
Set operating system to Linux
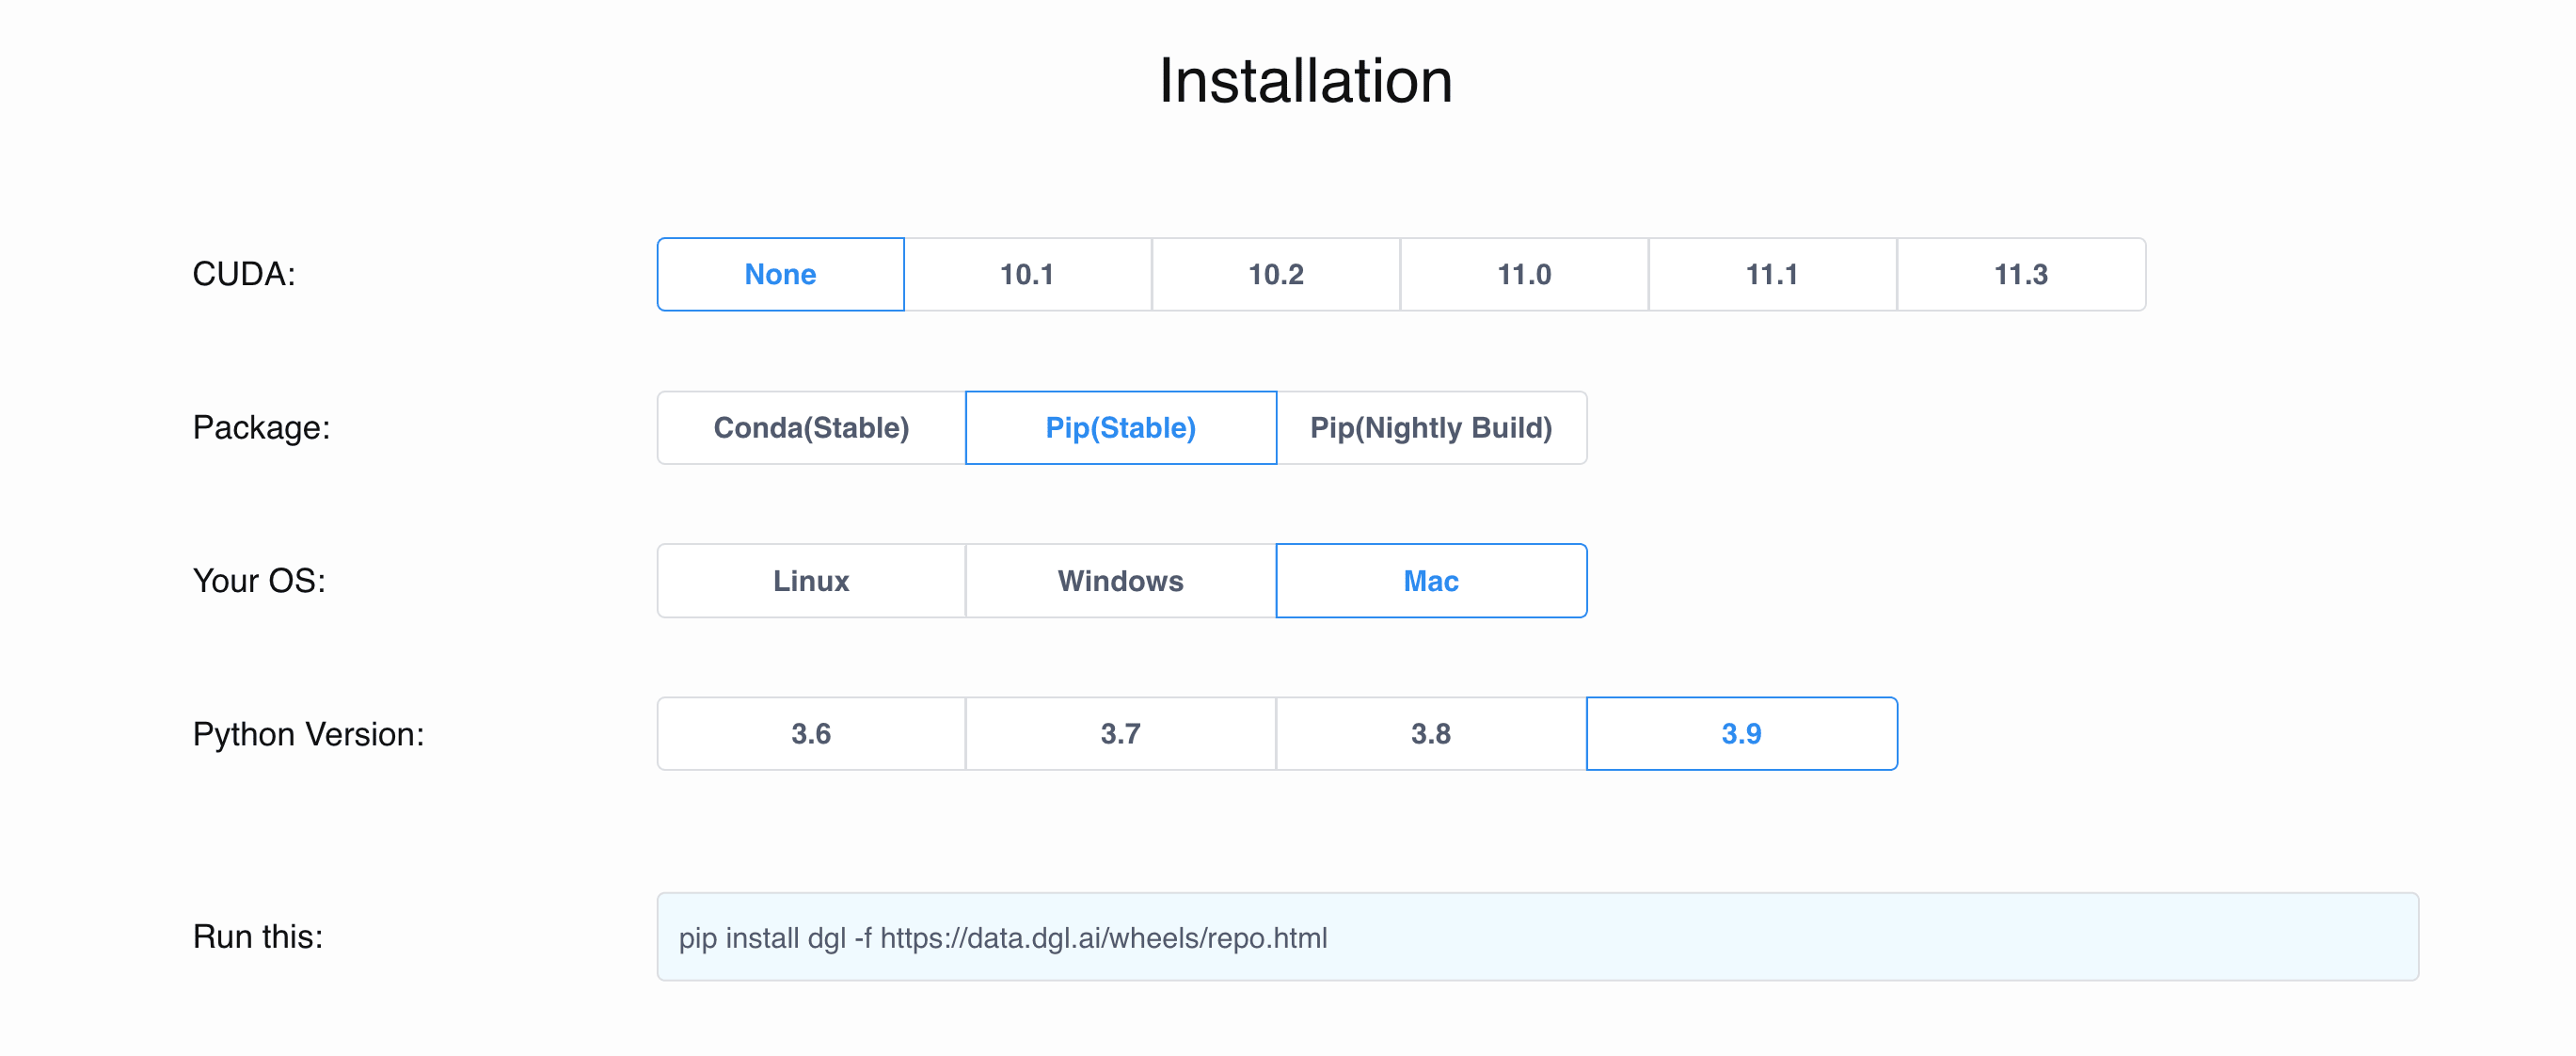coord(810,580)
